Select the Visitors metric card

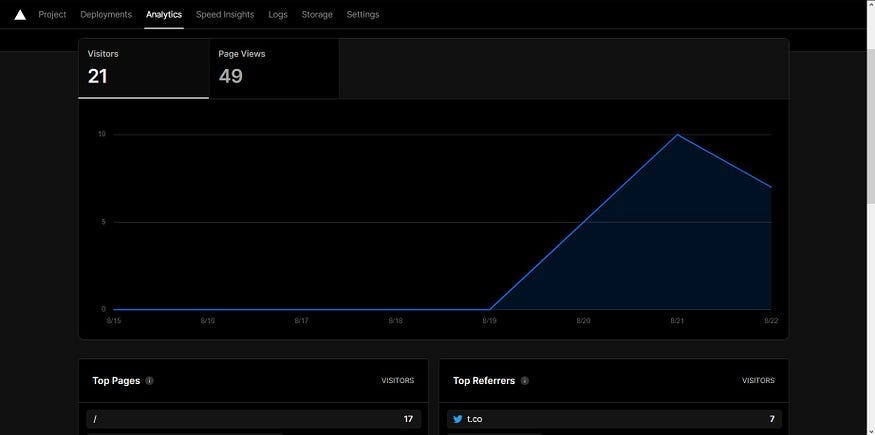pos(144,69)
